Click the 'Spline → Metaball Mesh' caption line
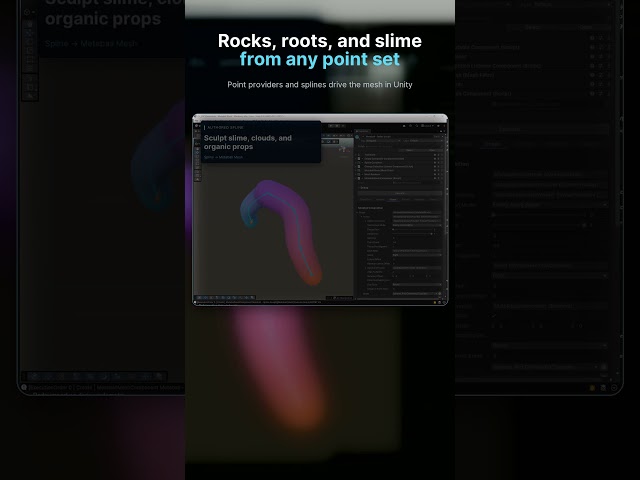Image resolution: width=640 pixels, height=480 pixels. click(x=223, y=157)
